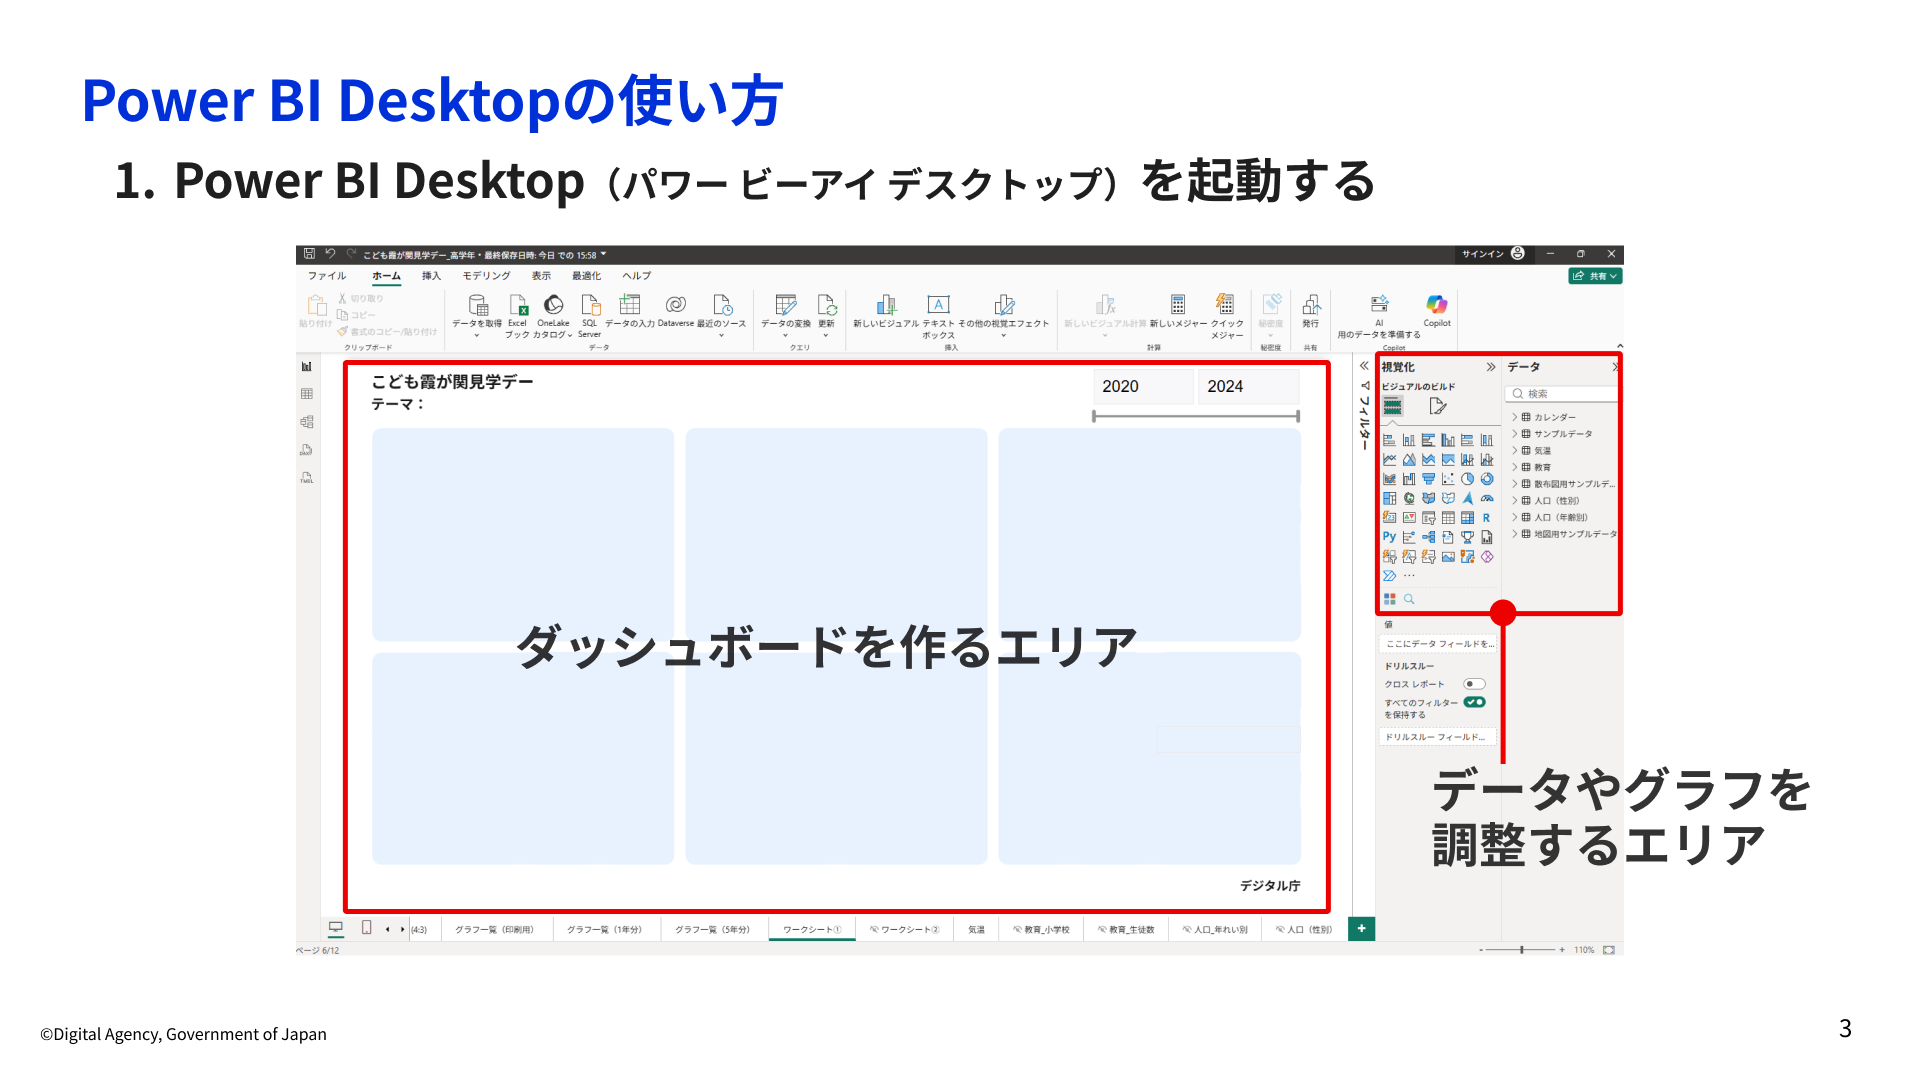Screen dimensions: 1920x1080
Task: Toggle the すべてのフィルターを保持する switch
Action: (1475, 702)
